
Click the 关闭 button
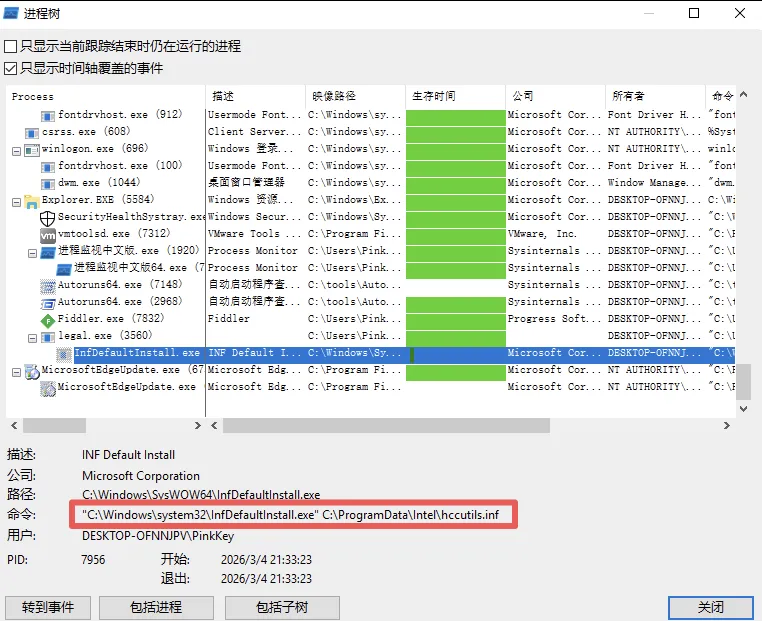[710, 607]
